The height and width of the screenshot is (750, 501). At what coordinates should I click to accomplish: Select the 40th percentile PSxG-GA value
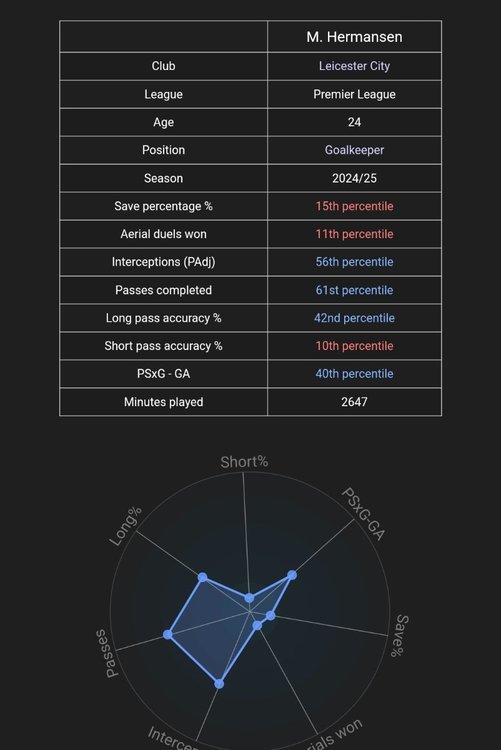pos(354,374)
